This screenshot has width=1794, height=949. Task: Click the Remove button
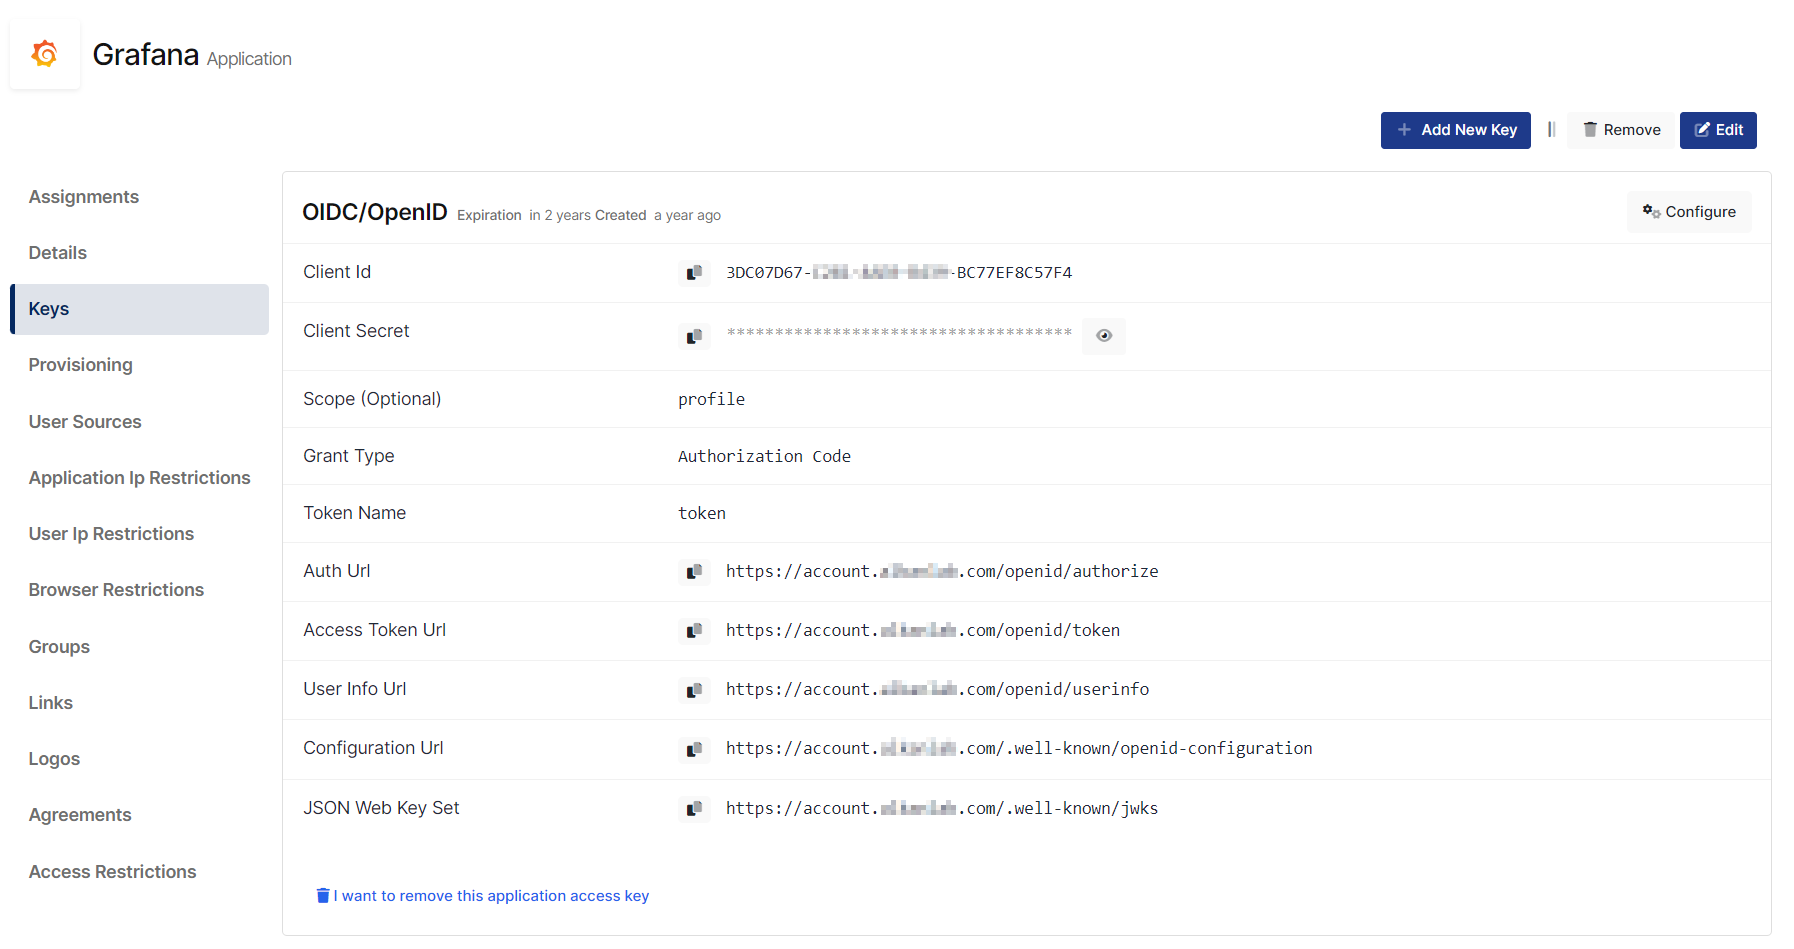click(x=1621, y=130)
